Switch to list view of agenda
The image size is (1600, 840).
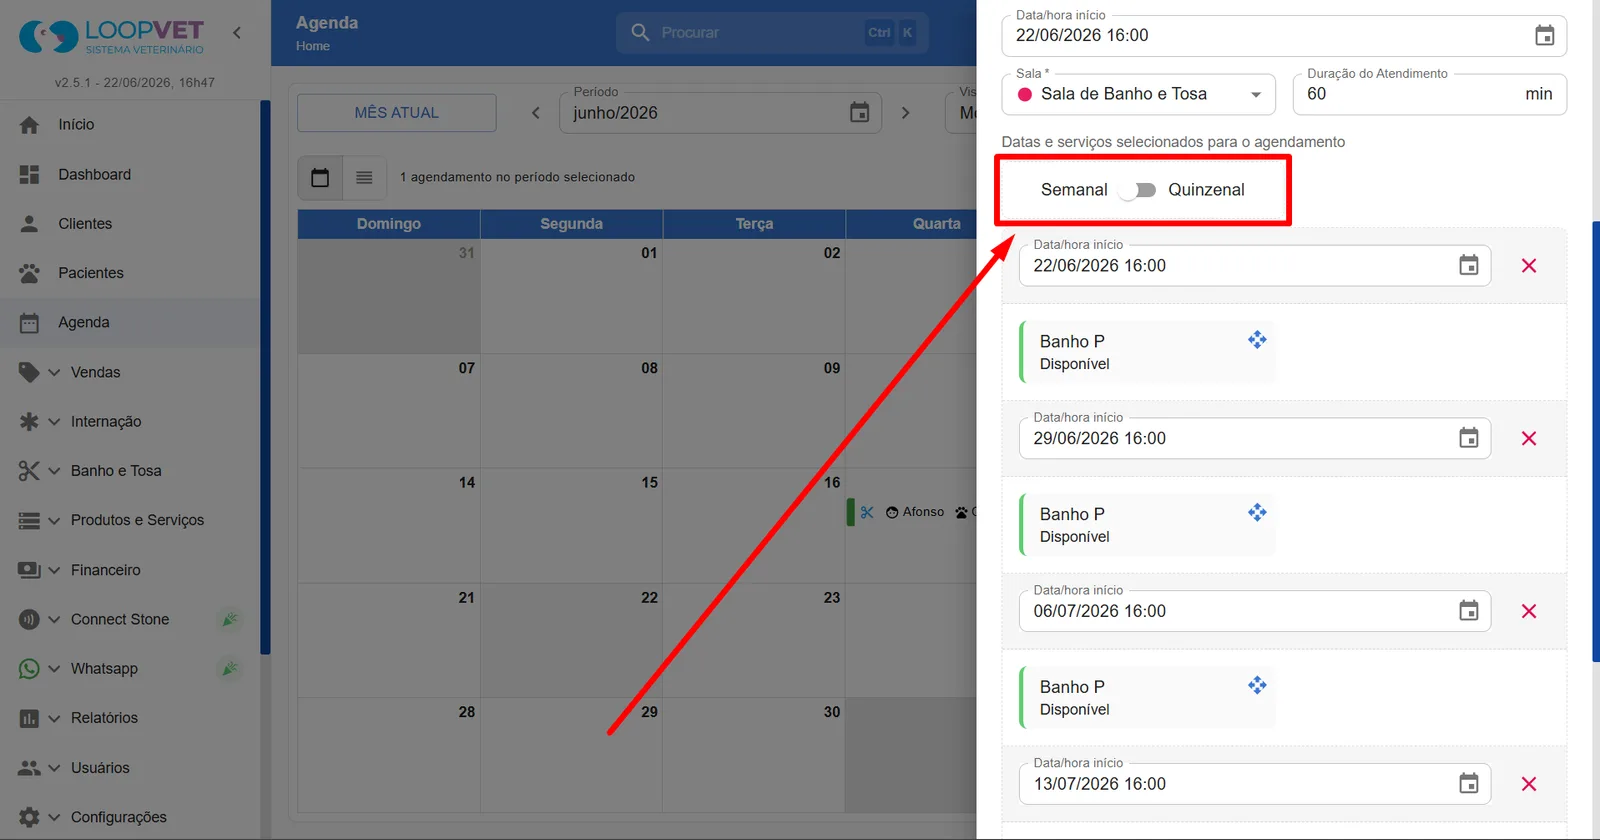pos(364,177)
